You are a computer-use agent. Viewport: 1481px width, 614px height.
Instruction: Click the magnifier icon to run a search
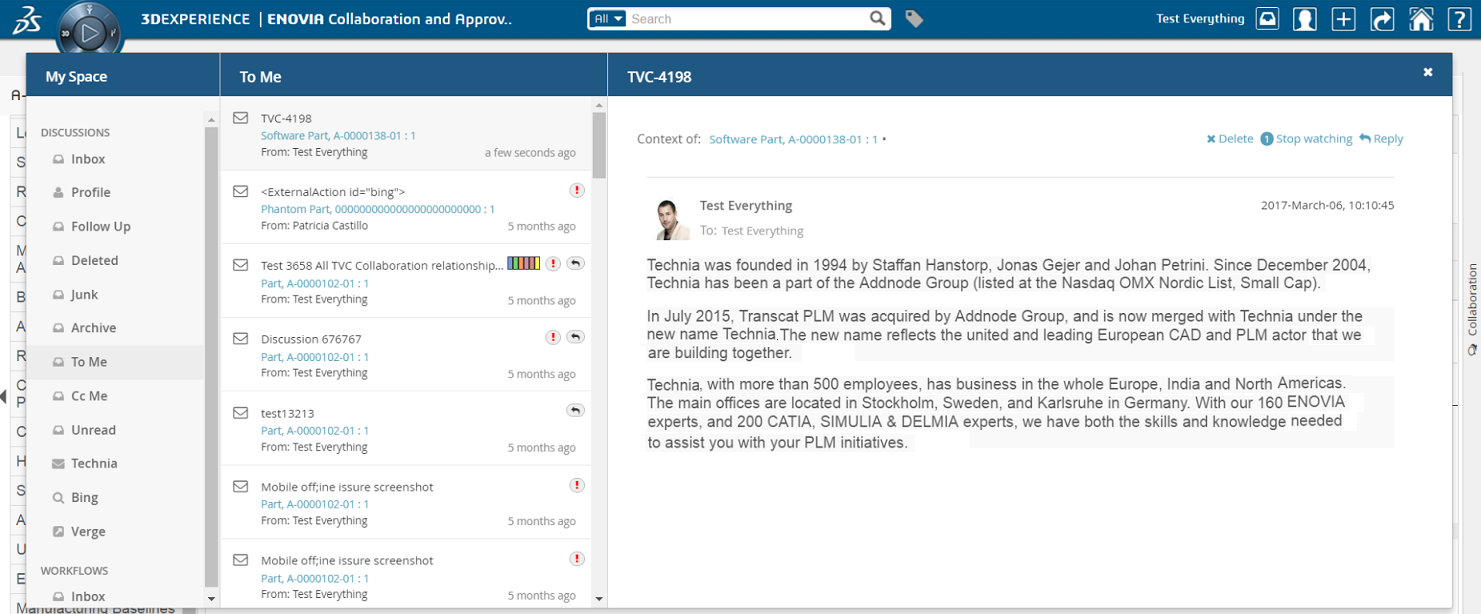click(877, 18)
